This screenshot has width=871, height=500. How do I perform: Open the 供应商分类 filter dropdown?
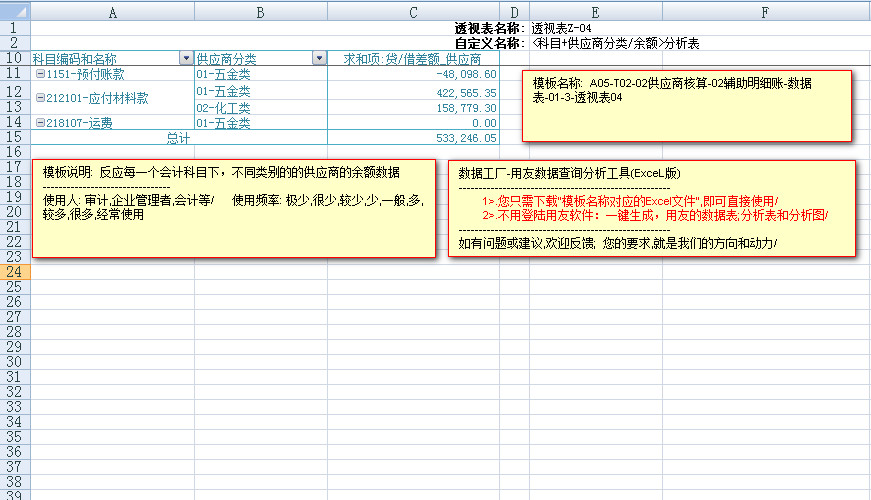tap(319, 59)
